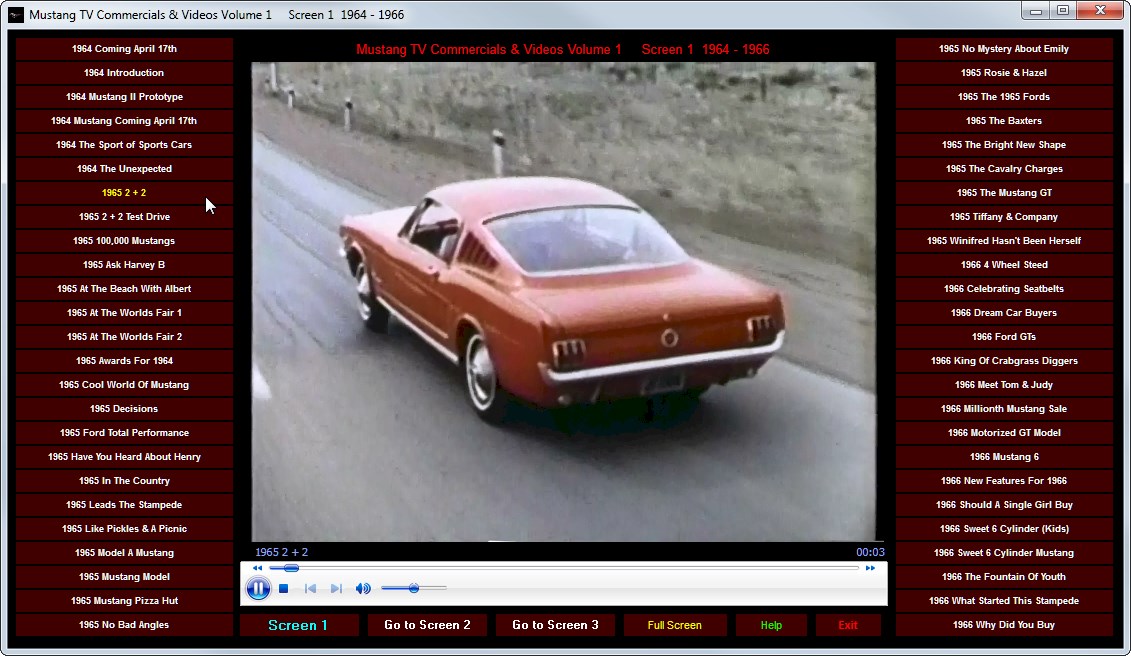This screenshot has height=656, width=1131.
Task: Click the 00:03 elapsed time readout
Action: click(870, 552)
